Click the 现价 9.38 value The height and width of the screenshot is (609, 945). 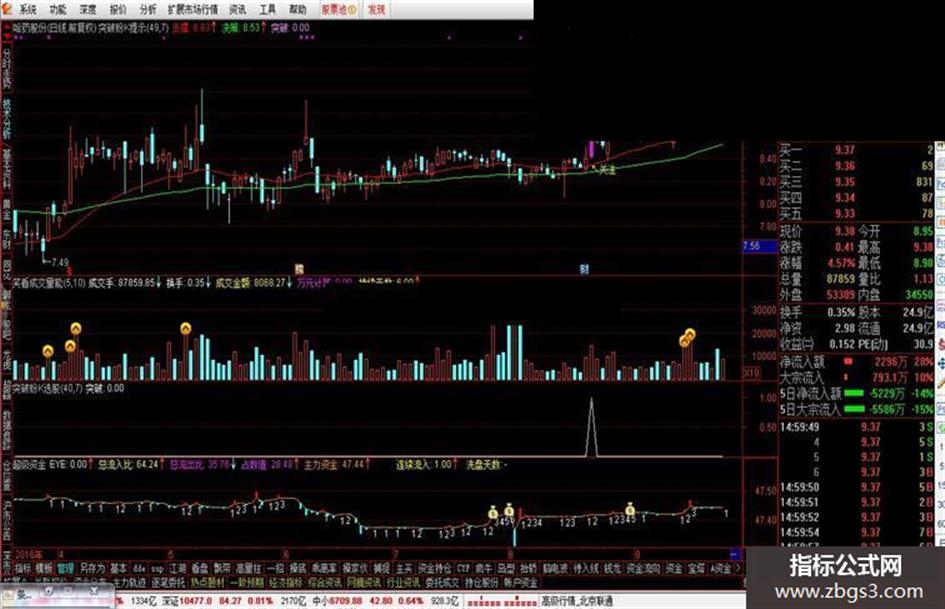pos(844,231)
